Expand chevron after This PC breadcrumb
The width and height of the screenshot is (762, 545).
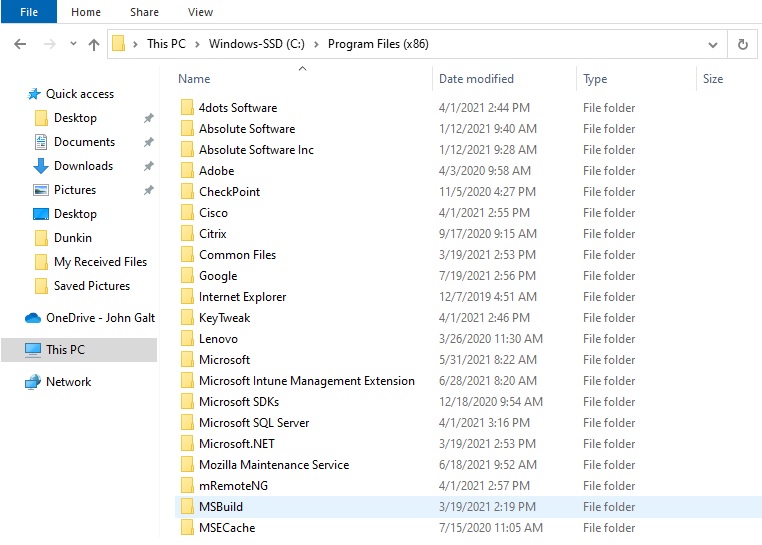(x=197, y=44)
